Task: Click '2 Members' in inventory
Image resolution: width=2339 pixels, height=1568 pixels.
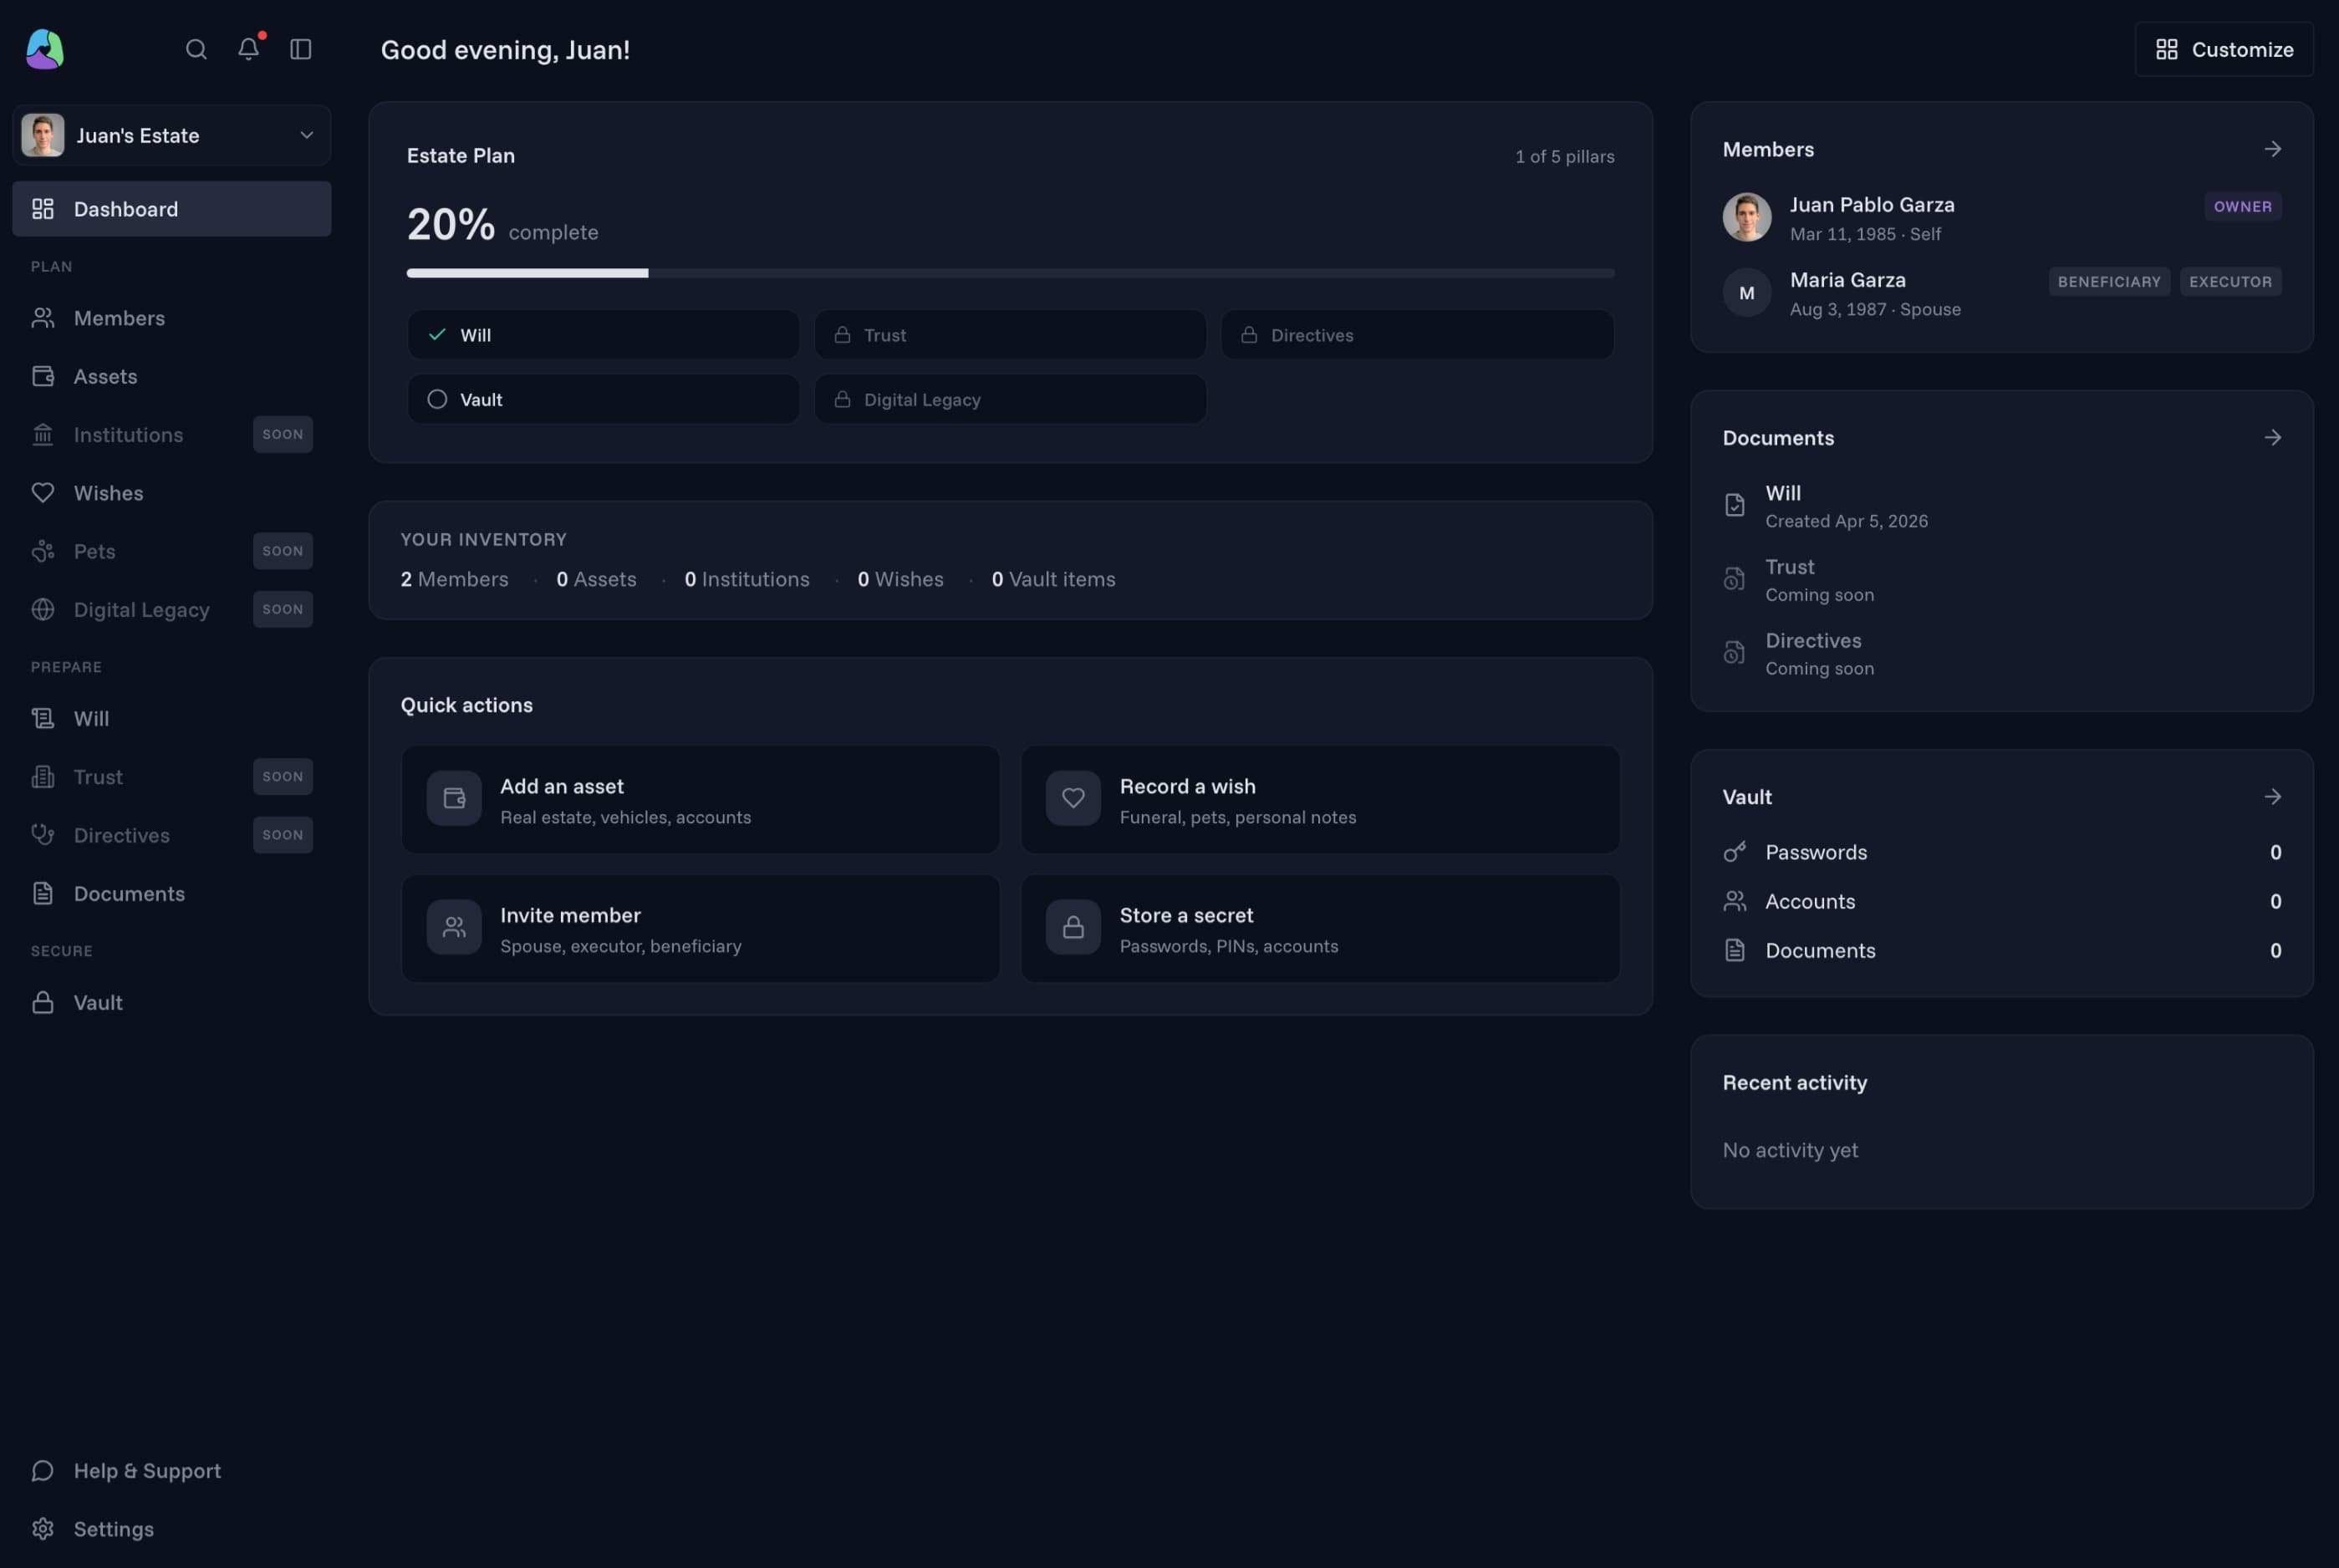Action: point(454,579)
